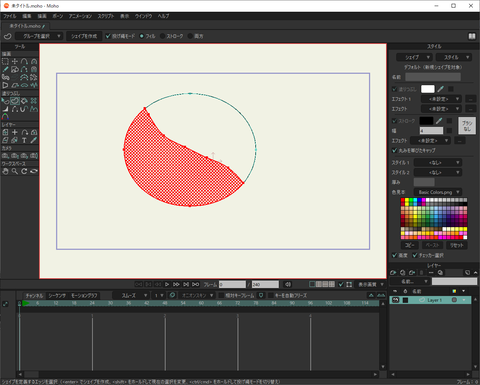Select the Both radio option
The width and height of the screenshot is (480, 385).
pyautogui.click(x=190, y=36)
